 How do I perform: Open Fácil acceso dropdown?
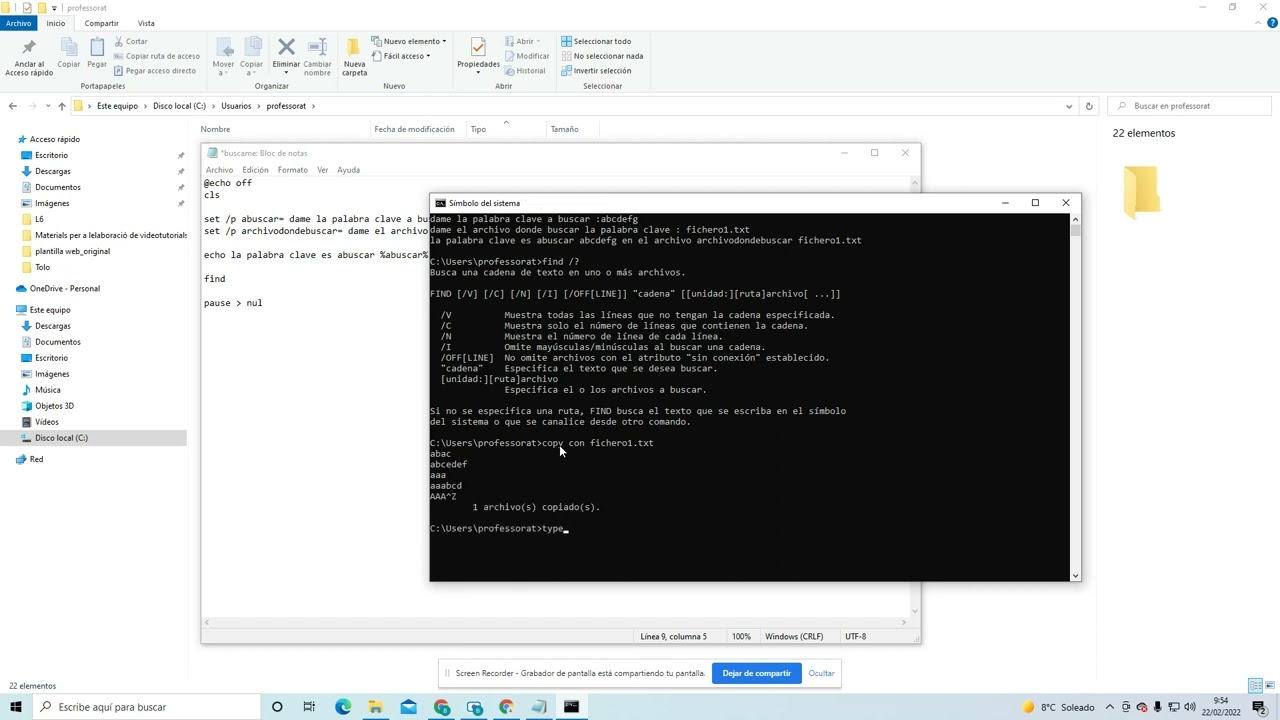pos(401,56)
